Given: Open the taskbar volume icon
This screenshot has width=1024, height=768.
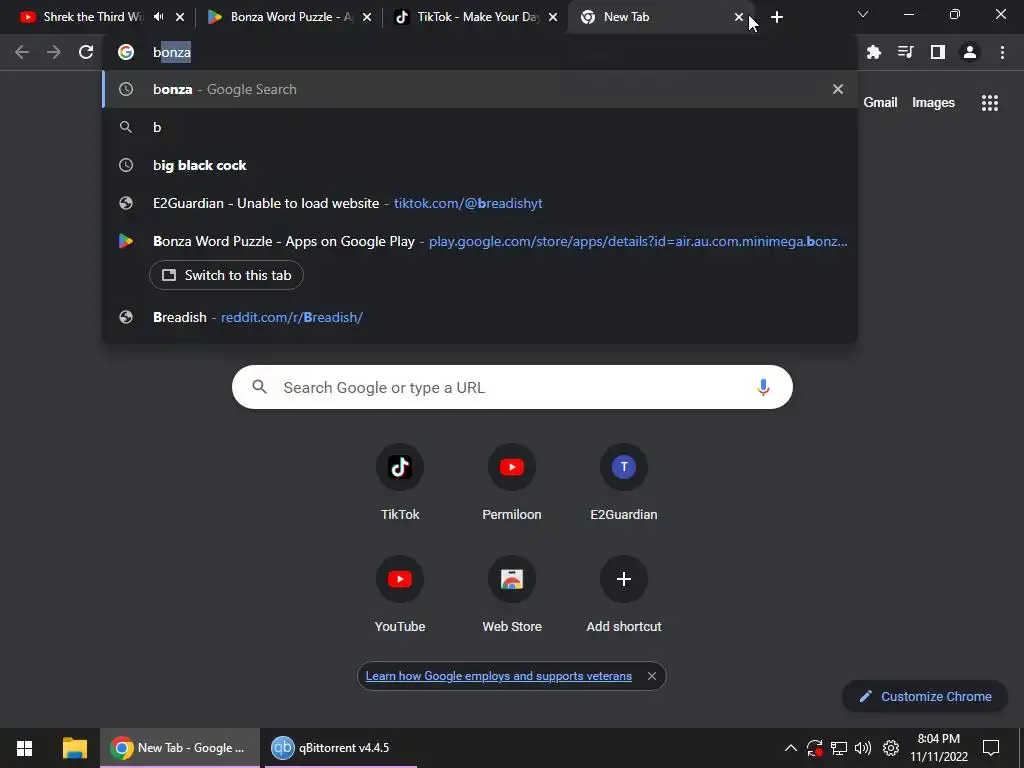Looking at the screenshot, I should (x=863, y=748).
